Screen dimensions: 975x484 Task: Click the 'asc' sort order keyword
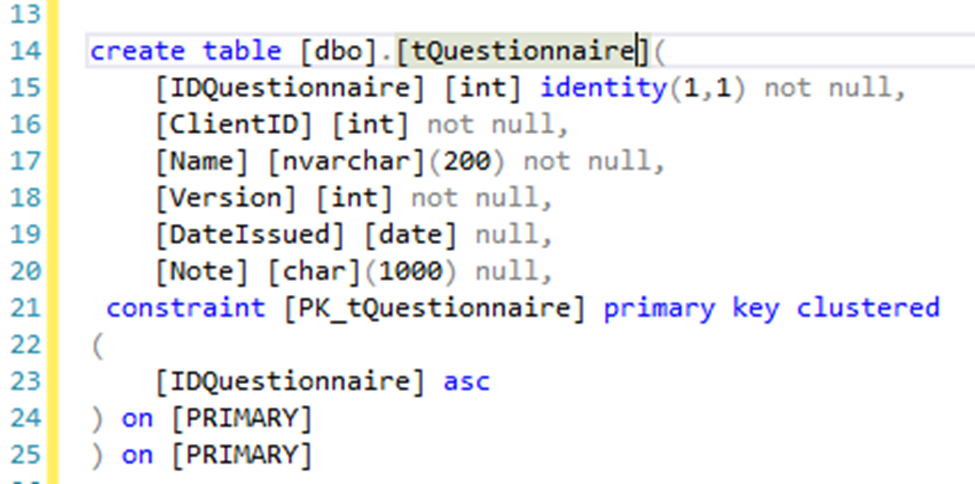click(467, 382)
